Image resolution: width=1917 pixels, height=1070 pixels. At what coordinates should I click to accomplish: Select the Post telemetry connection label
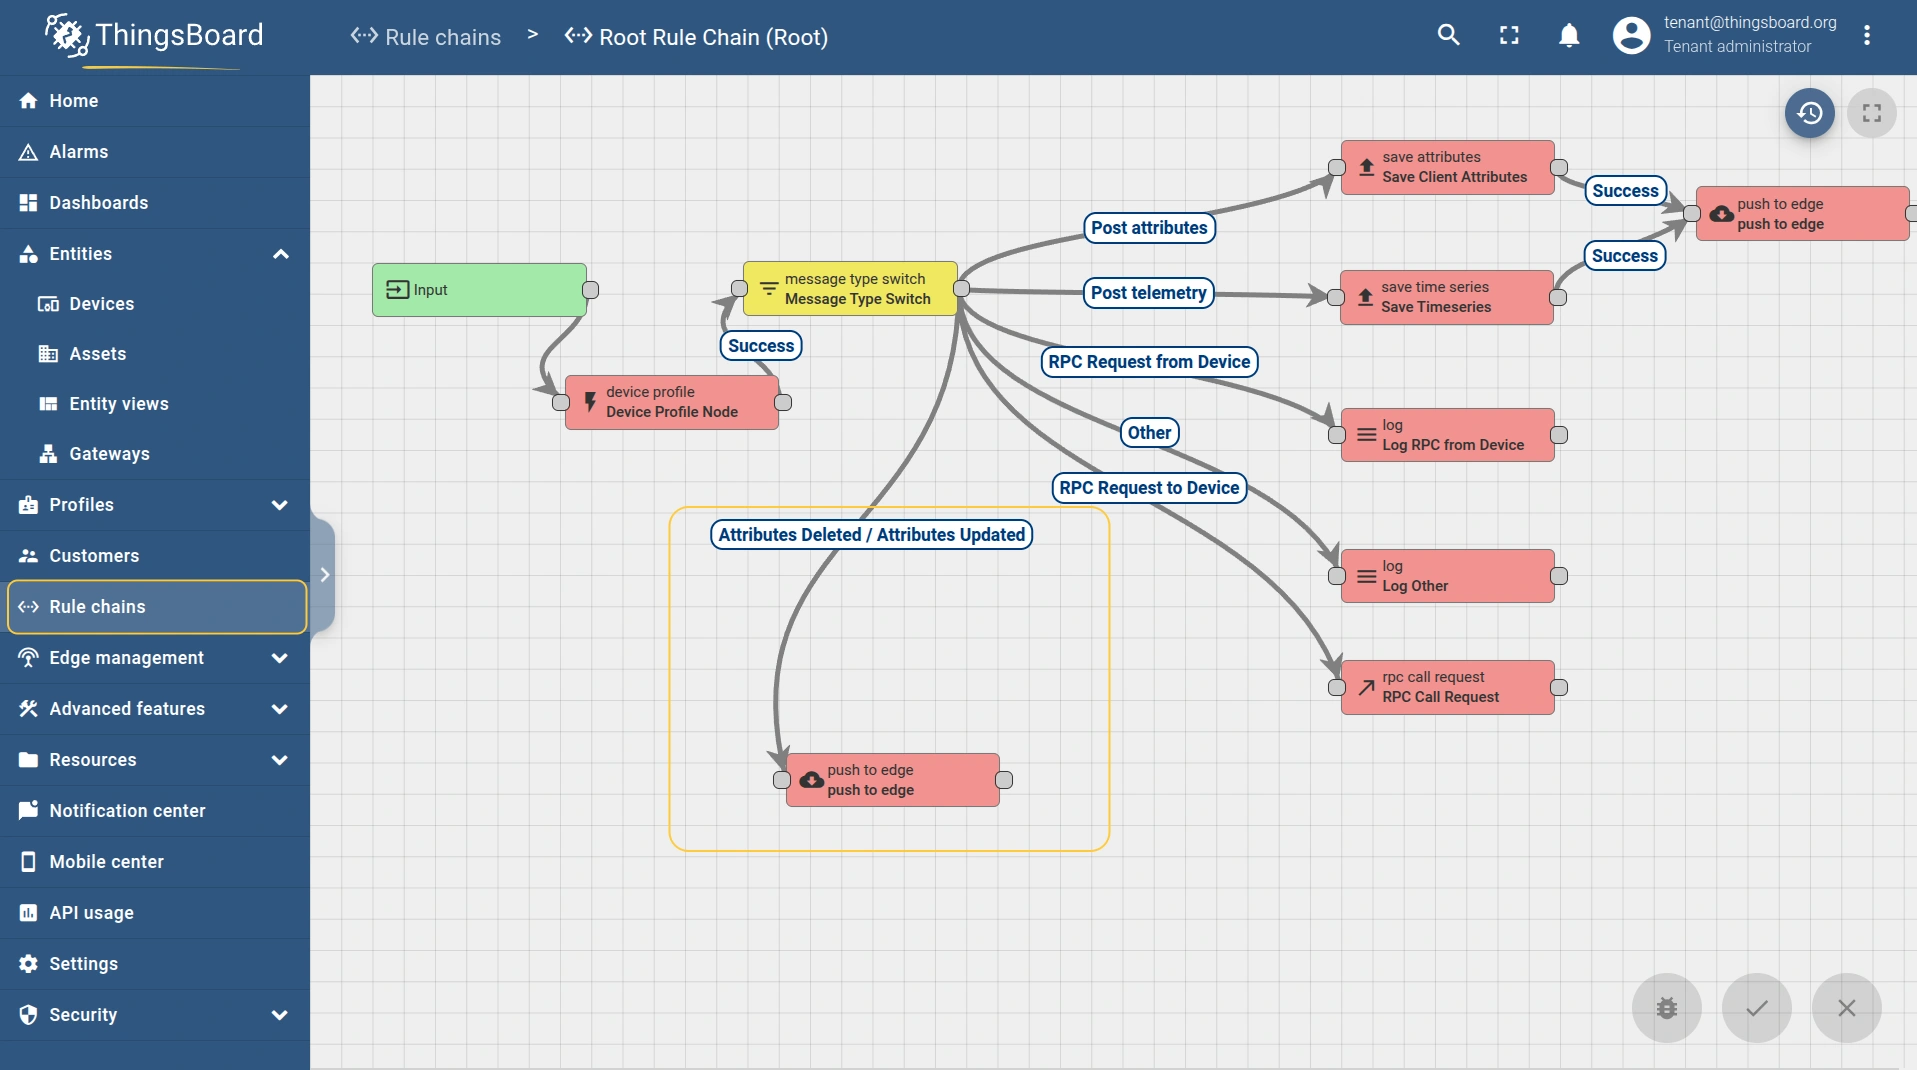[x=1148, y=293]
